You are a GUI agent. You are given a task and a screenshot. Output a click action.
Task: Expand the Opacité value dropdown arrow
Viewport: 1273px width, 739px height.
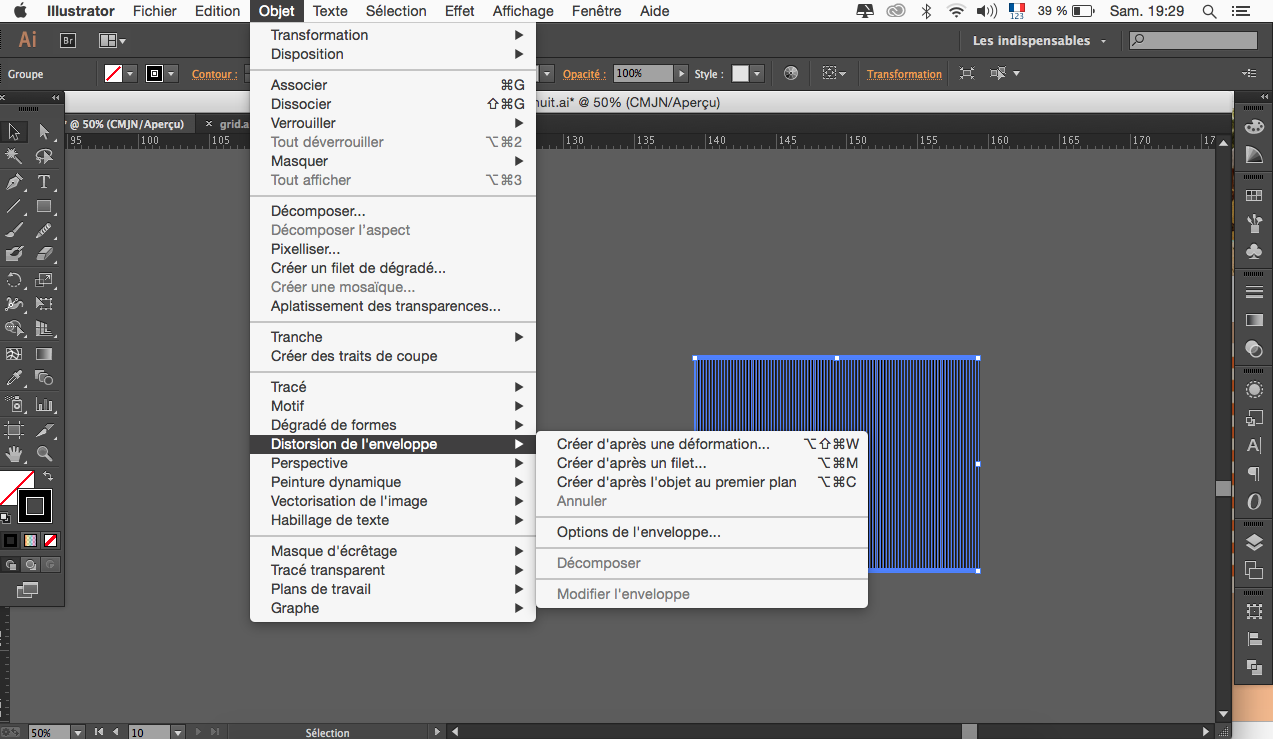pyautogui.click(x=682, y=74)
